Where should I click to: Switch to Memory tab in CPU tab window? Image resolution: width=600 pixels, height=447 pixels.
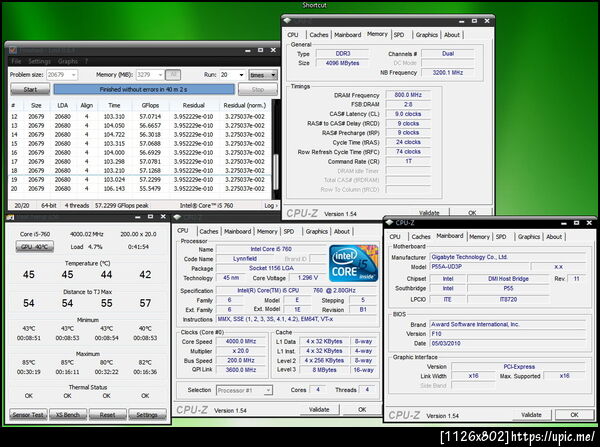point(267,232)
